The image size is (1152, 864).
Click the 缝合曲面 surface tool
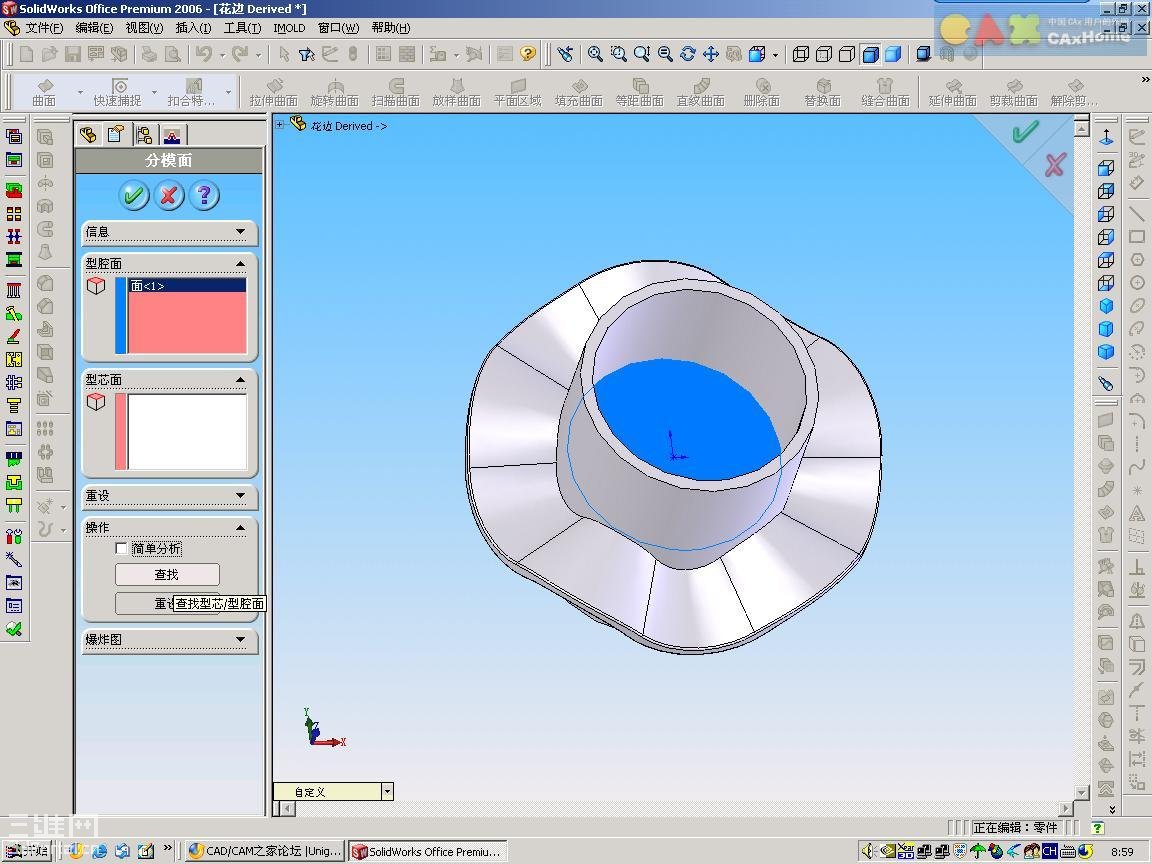[x=885, y=92]
